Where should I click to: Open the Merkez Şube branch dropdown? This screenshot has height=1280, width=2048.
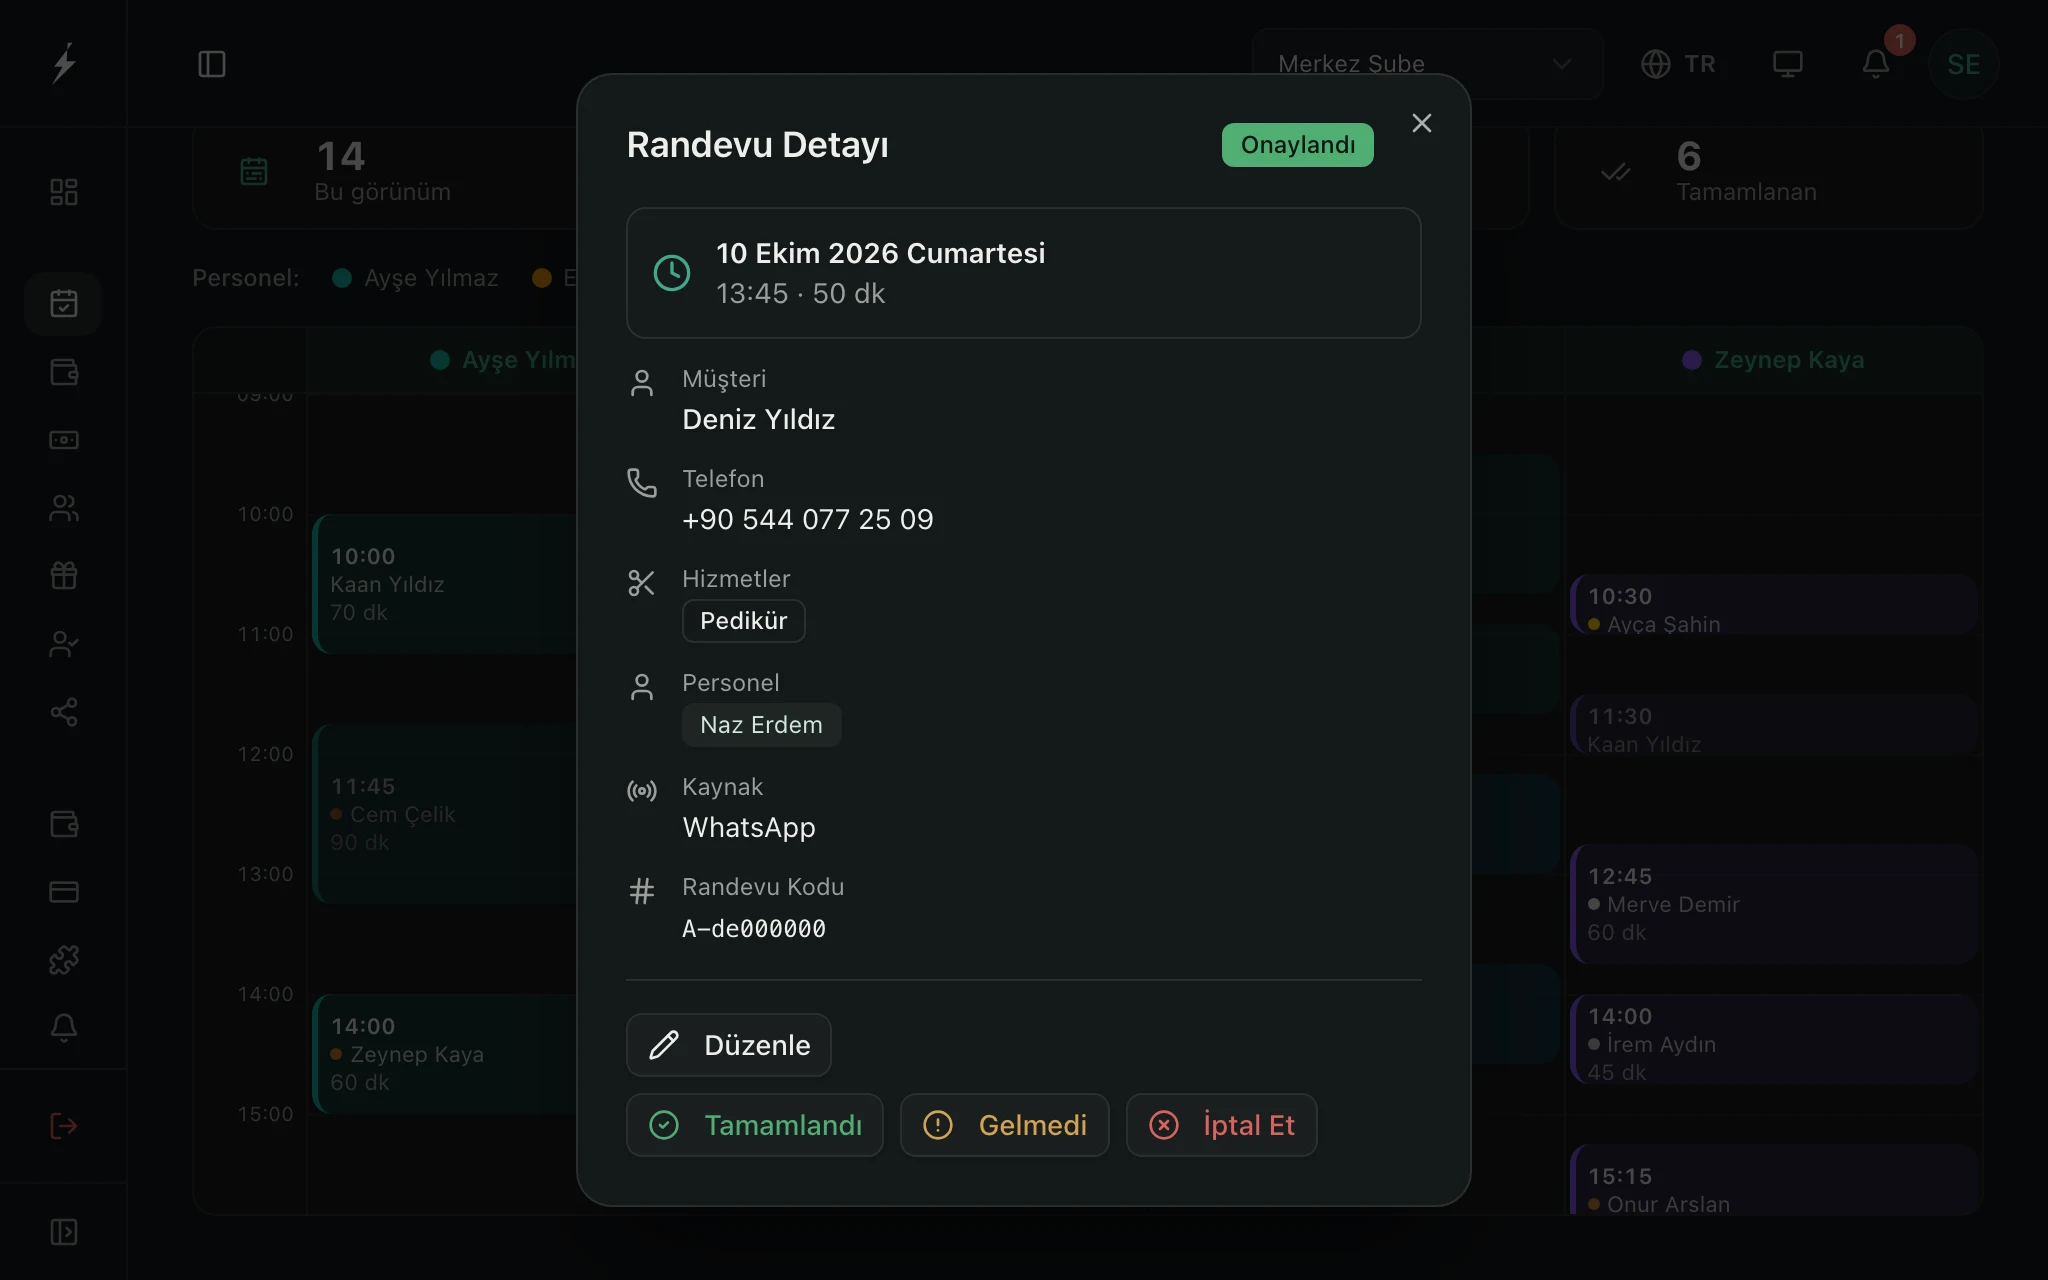(x=1427, y=64)
